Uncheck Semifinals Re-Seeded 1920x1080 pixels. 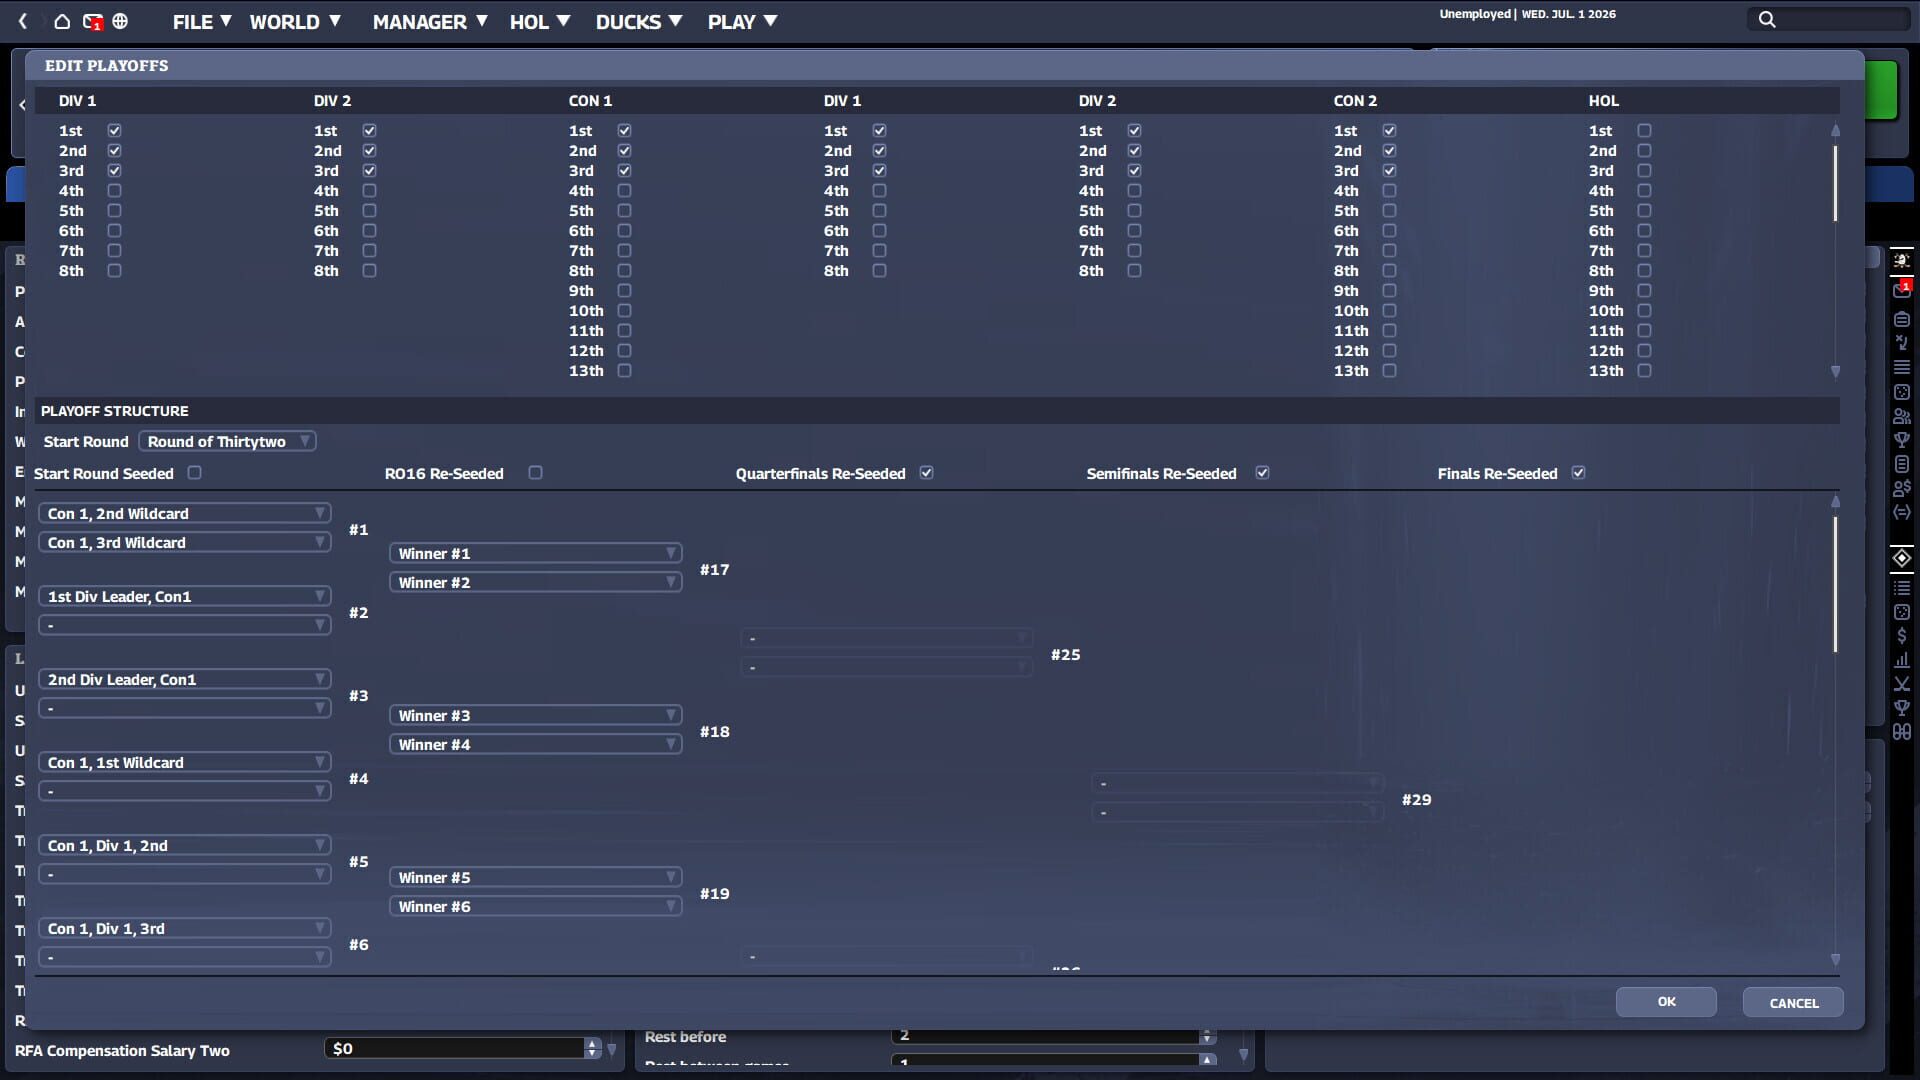1263,473
